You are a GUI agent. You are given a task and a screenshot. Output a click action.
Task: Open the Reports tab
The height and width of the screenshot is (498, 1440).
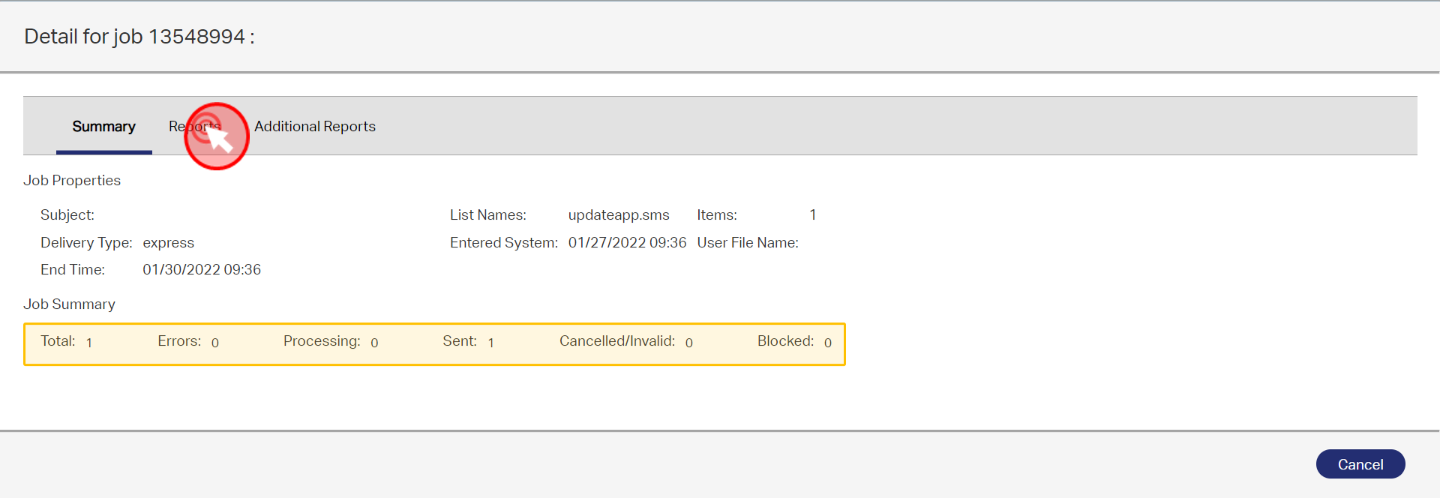193,127
